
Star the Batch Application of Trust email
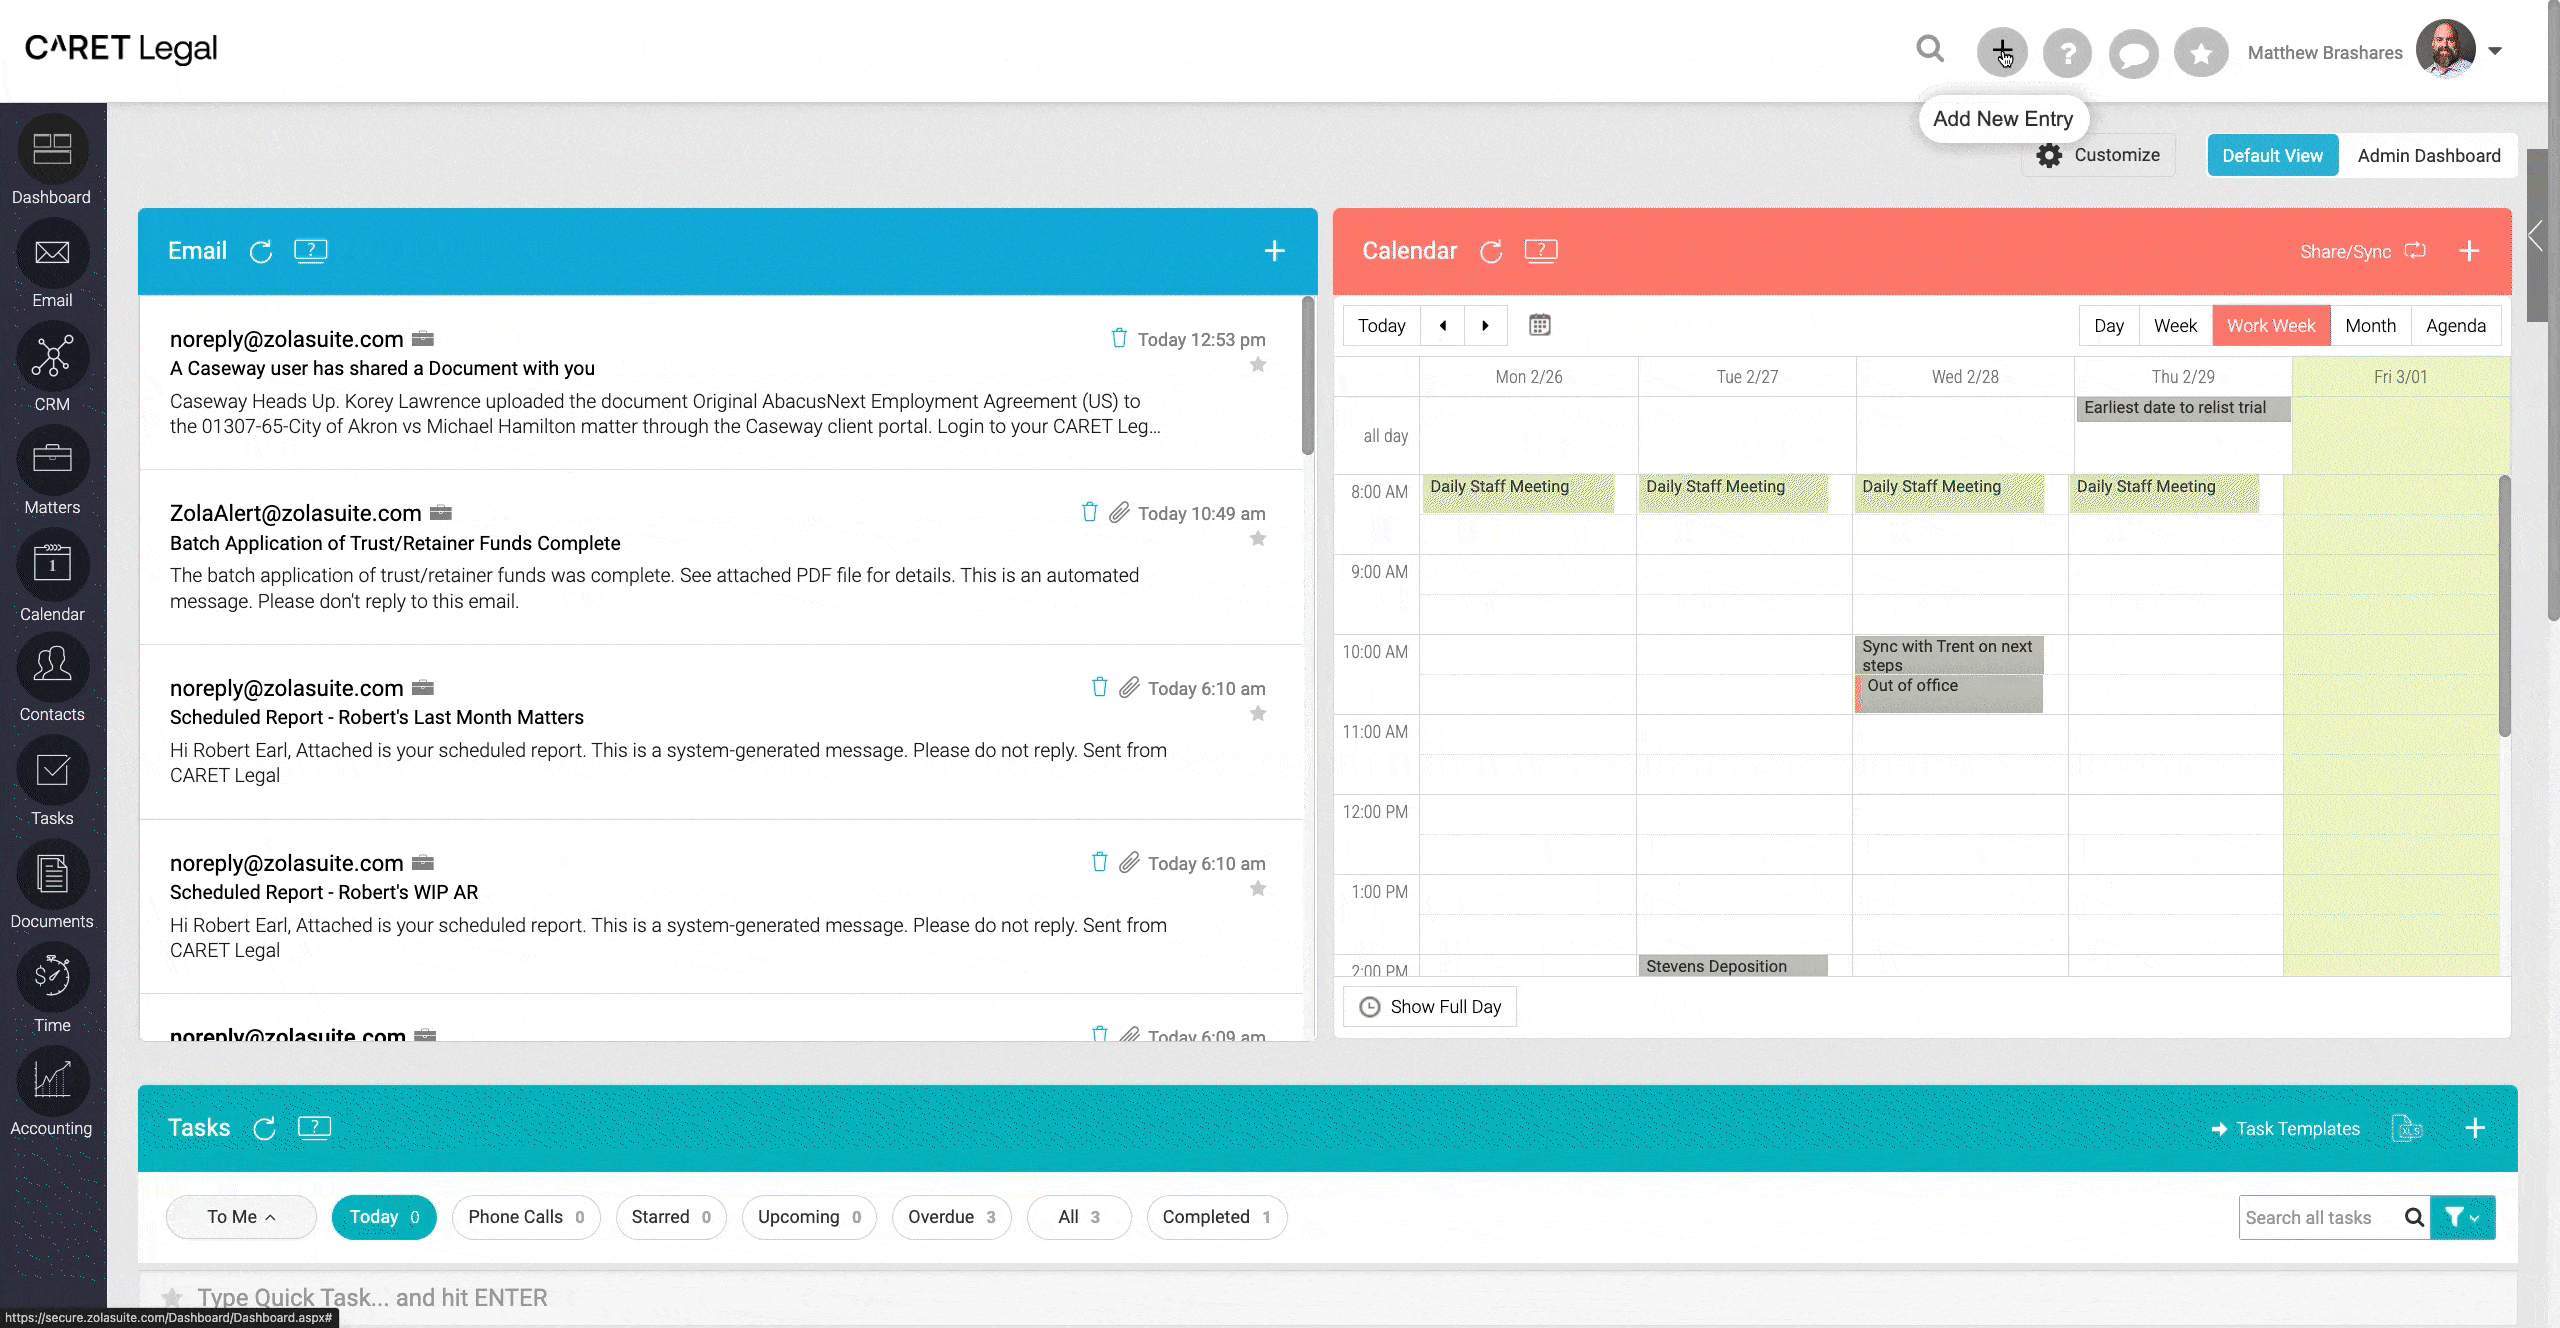(1258, 538)
